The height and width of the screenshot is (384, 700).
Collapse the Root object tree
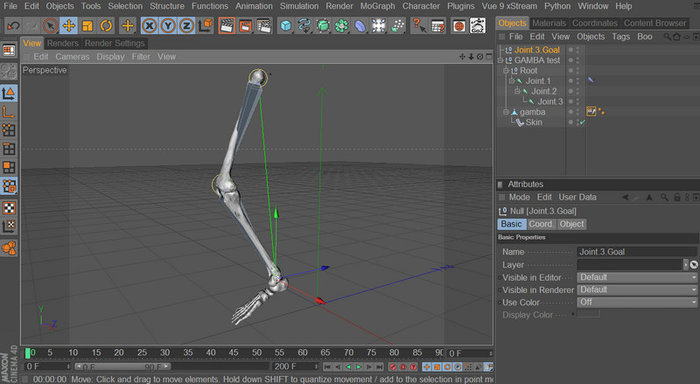506,71
